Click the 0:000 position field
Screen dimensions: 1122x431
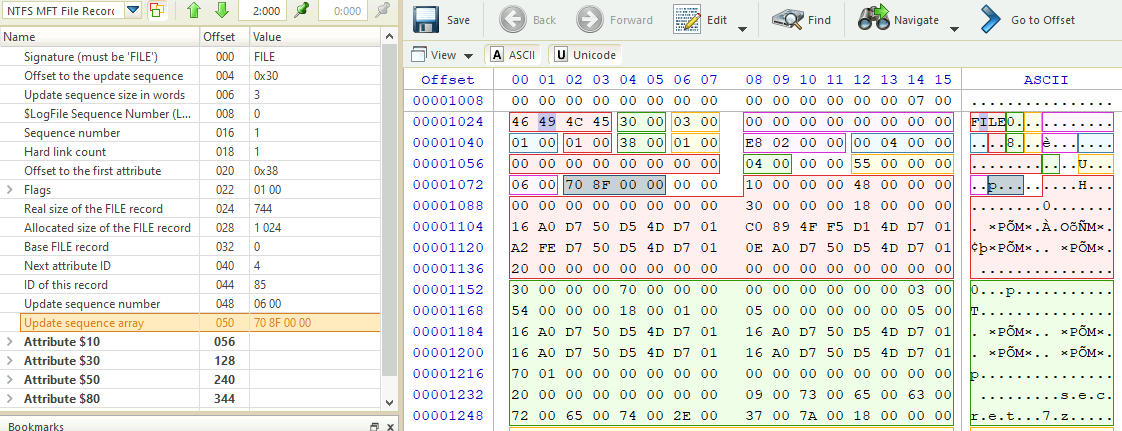point(343,11)
